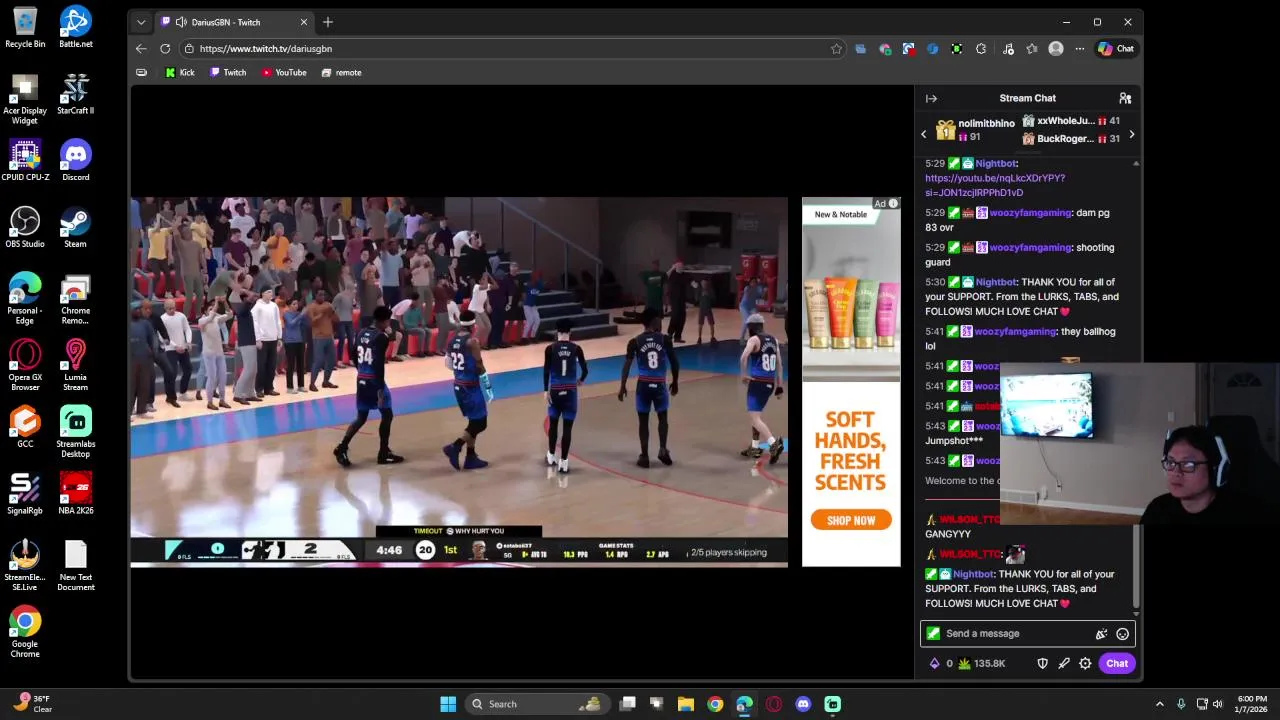Open the Copilot Chat button in Edge

tap(1116, 48)
